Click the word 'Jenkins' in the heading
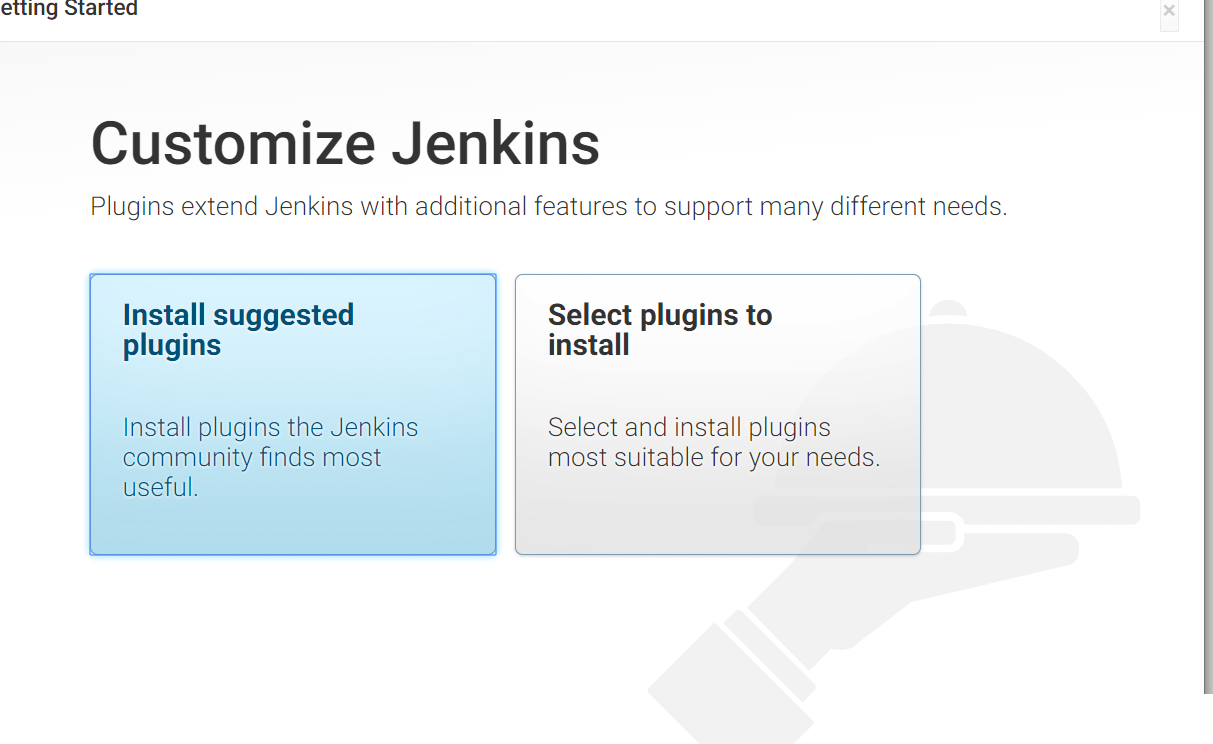This screenshot has height=744, width=1213. (x=495, y=143)
